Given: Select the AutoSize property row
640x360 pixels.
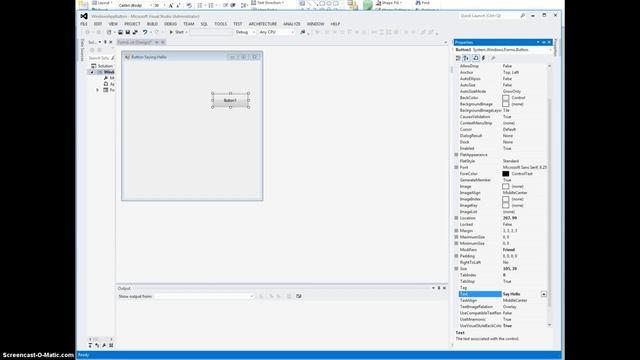Looking at the screenshot, I should click(x=502, y=85).
